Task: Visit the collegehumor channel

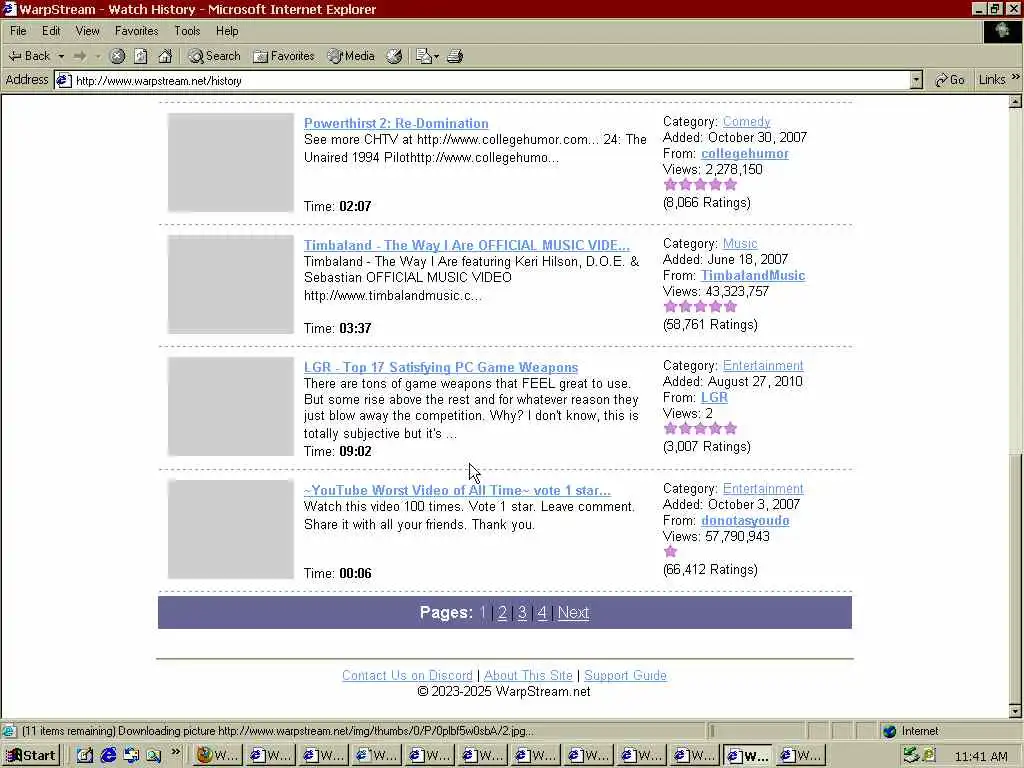Action: [744, 153]
